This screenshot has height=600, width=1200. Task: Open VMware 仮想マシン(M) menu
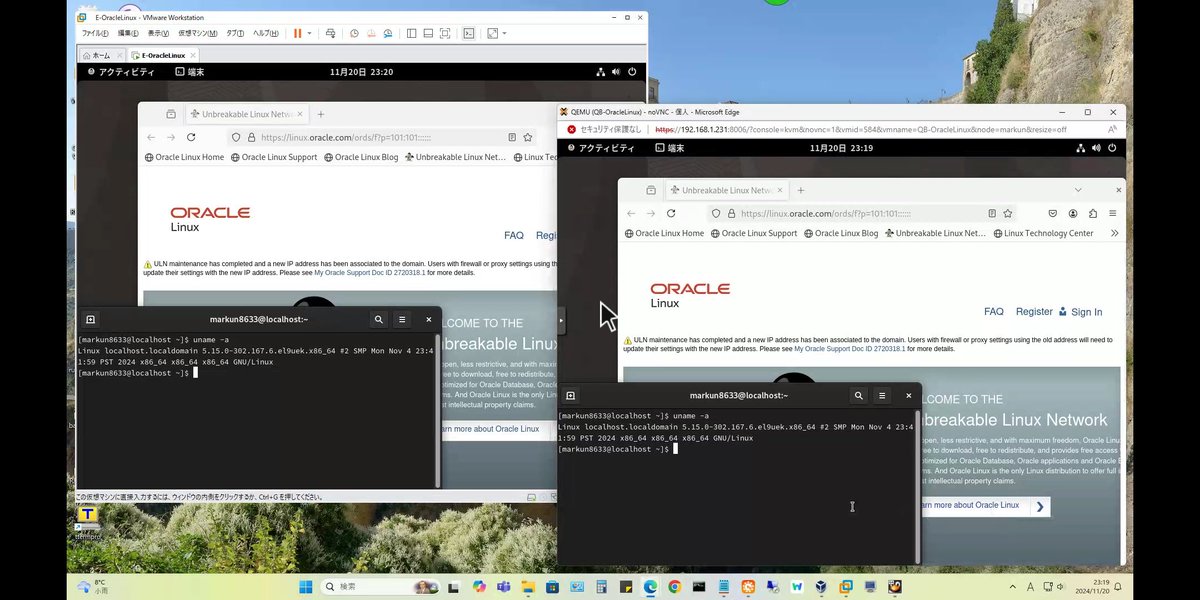[x=198, y=33]
